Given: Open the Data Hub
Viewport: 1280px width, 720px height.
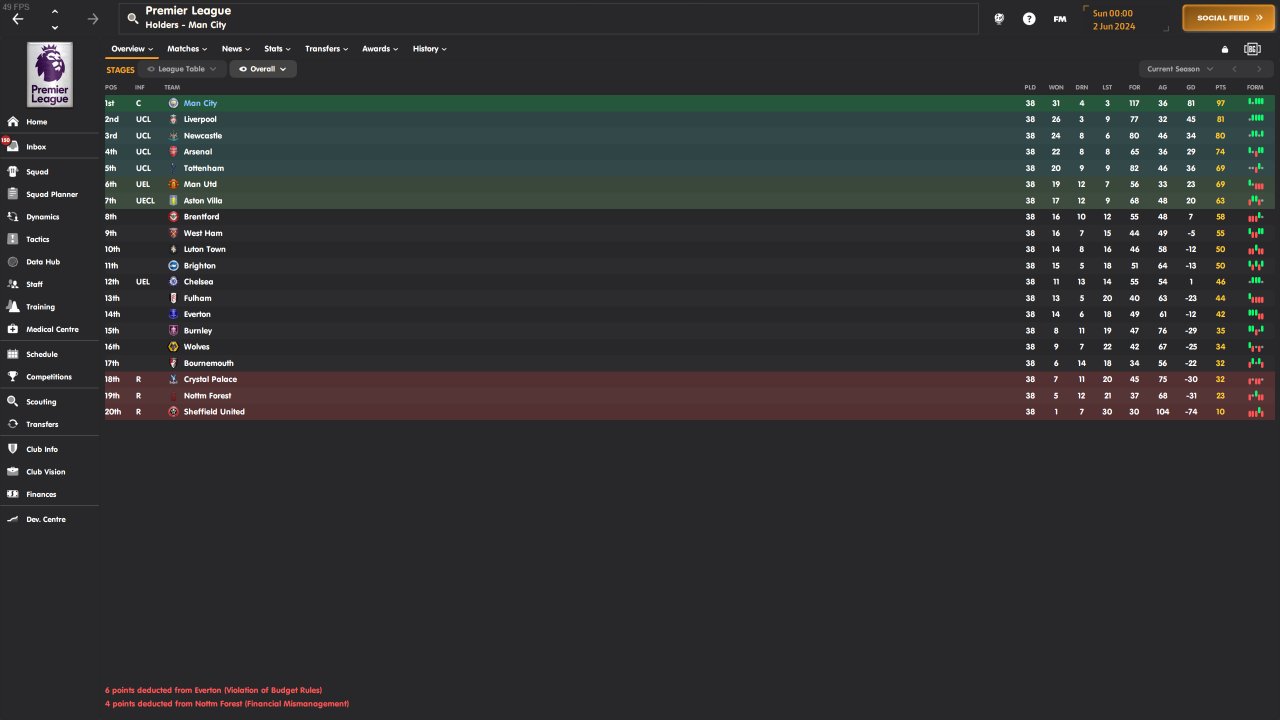Looking at the screenshot, I should click(x=43, y=262).
